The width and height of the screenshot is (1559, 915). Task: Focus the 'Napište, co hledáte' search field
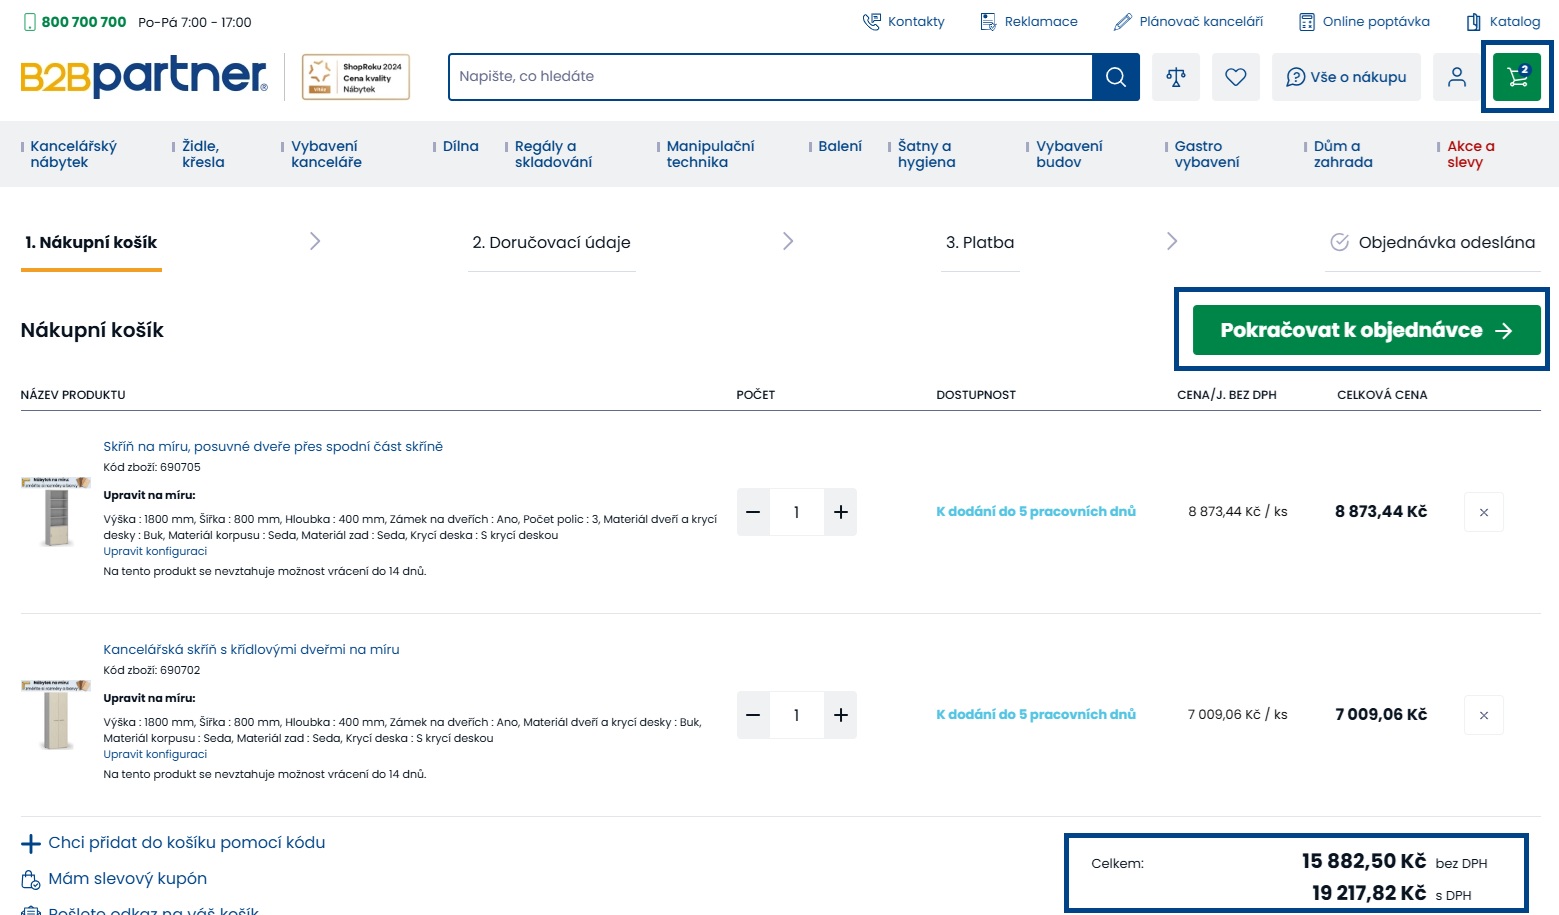tap(770, 77)
